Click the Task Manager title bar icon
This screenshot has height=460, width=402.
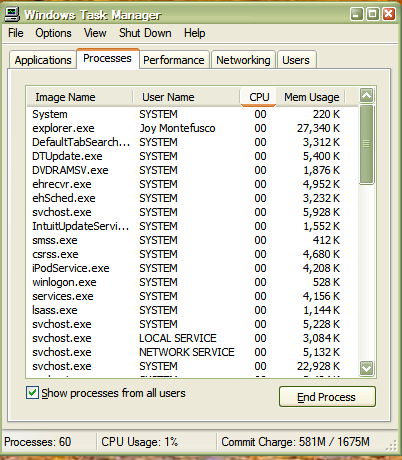tap(12, 15)
